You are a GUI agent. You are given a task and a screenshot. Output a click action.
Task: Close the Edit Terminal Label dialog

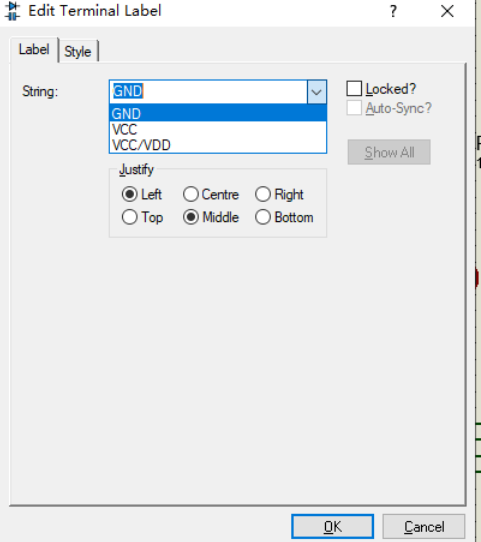[x=447, y=11]
